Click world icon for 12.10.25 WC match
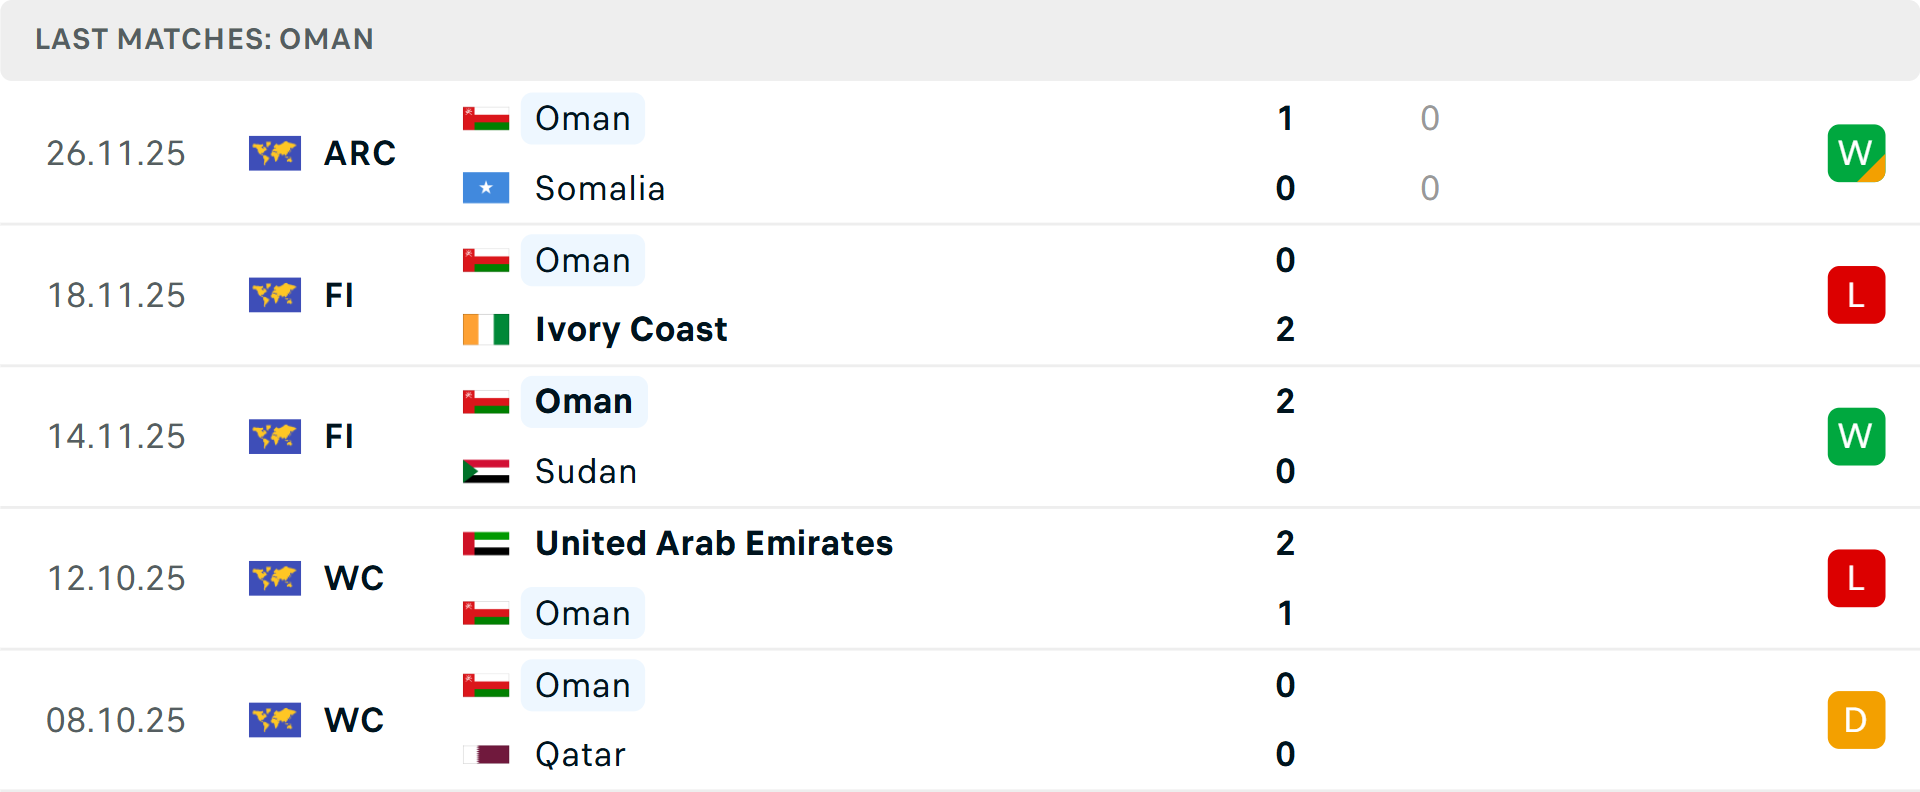 pos(275,578)
